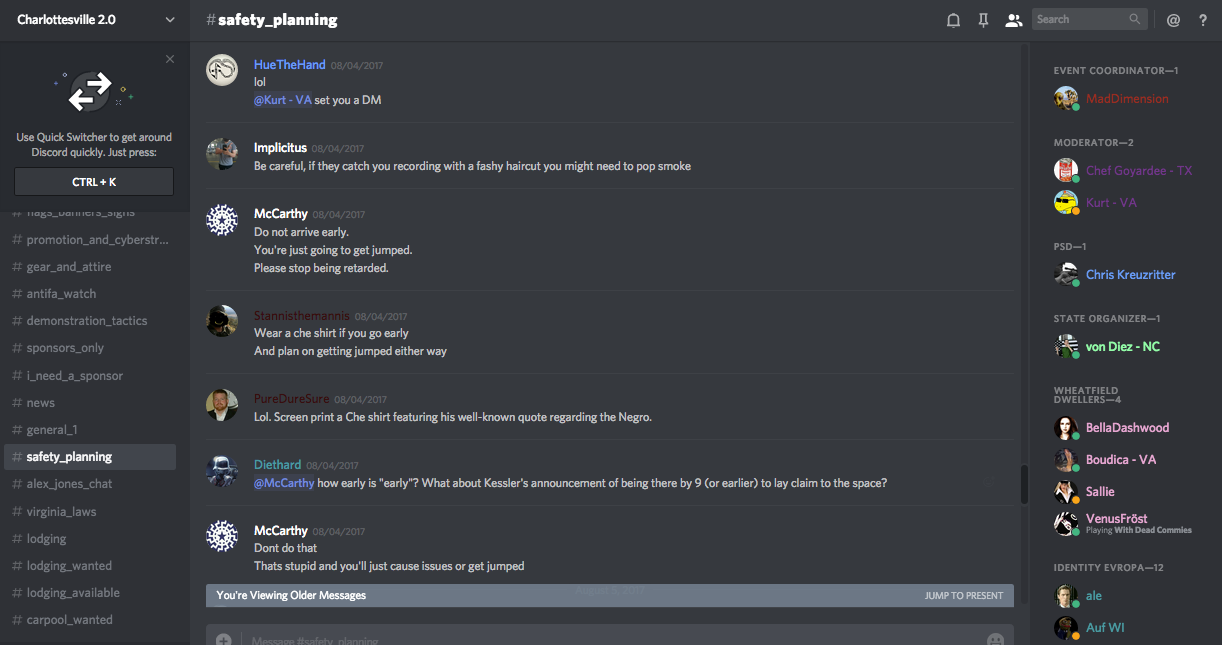
Task: Expand the Charlottesville 2.0 server menu
Action: point(169,20)
